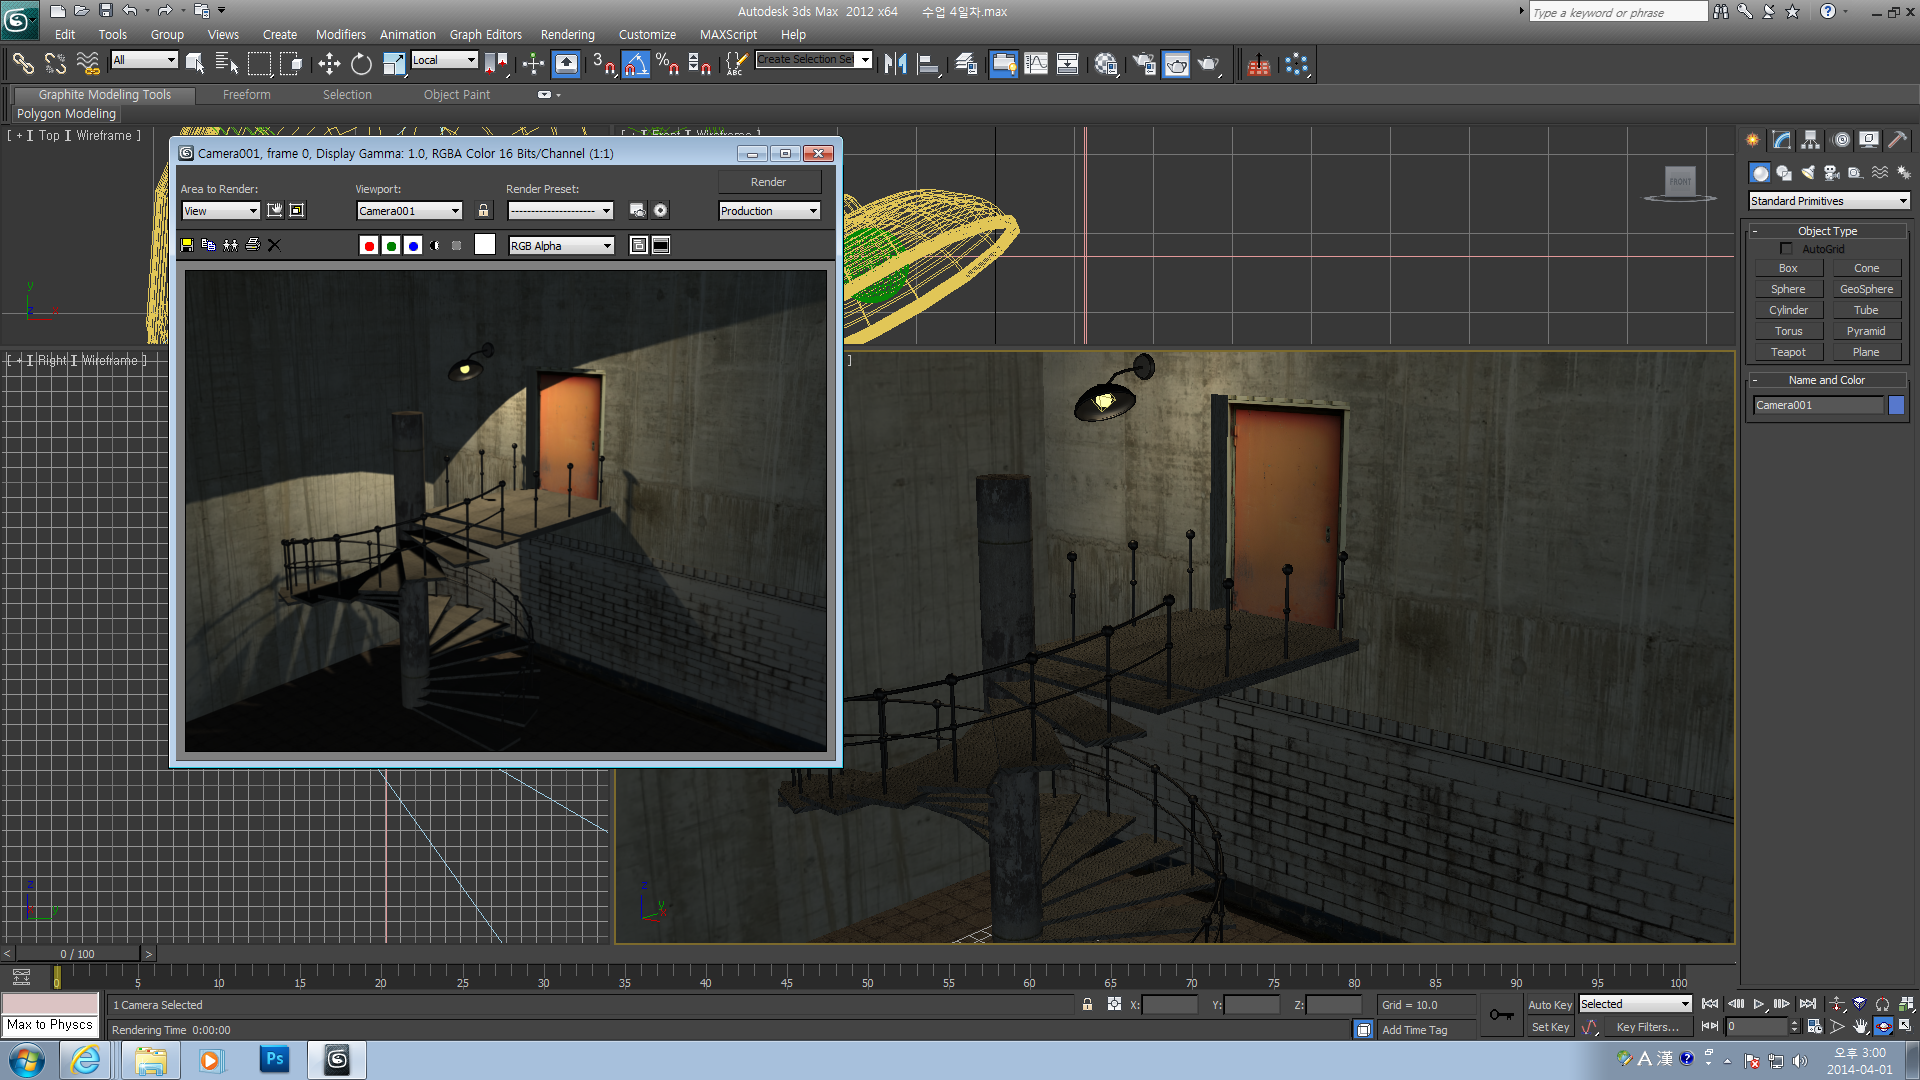Select Cameras category in Create panel
Image resolution: width=1920 pixels, height=1080 pixels.
click(x=1832, y=173)
